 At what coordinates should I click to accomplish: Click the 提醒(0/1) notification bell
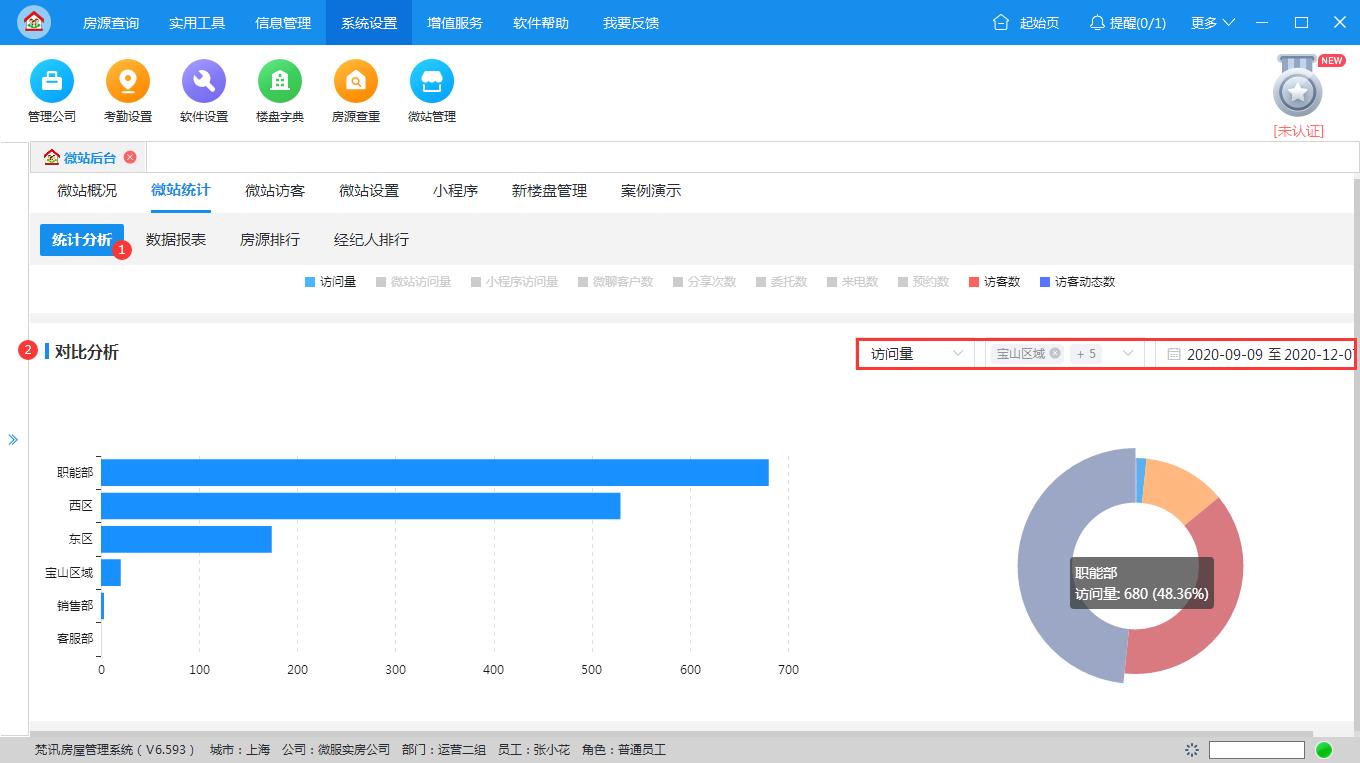(x=1127, y=22)
